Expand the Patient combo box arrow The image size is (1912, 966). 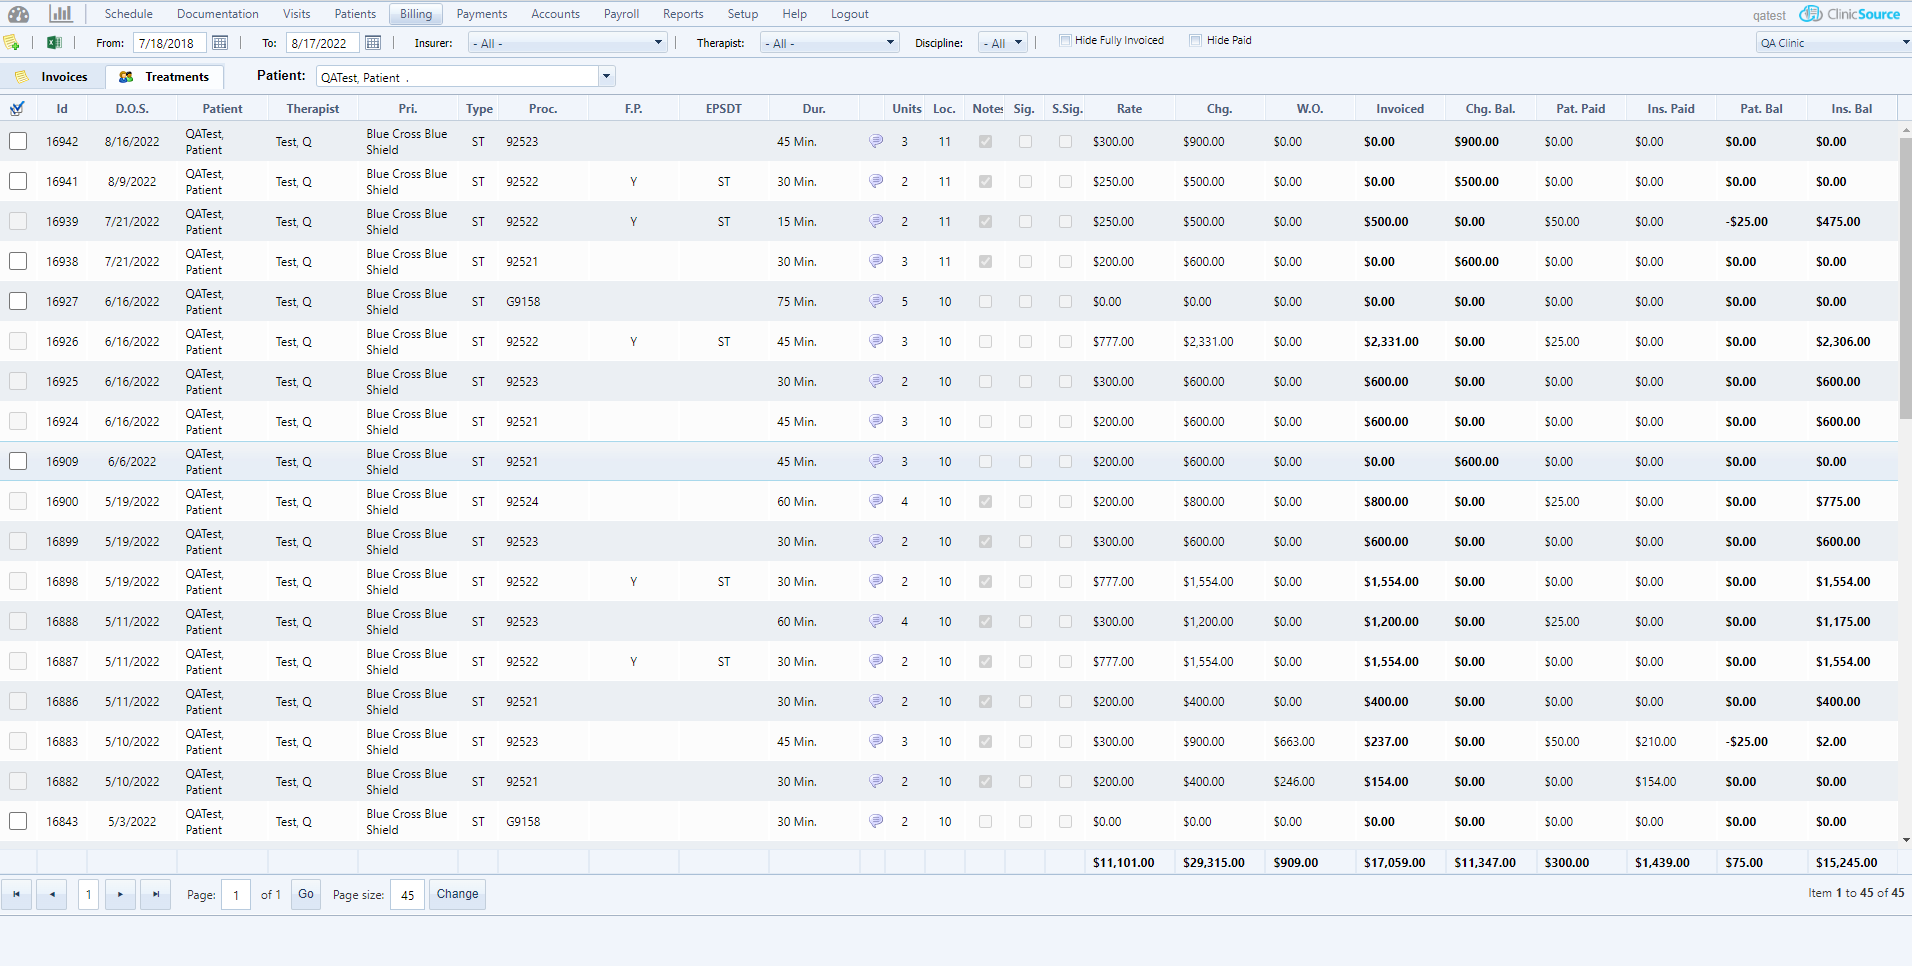(x=606, y=77)
